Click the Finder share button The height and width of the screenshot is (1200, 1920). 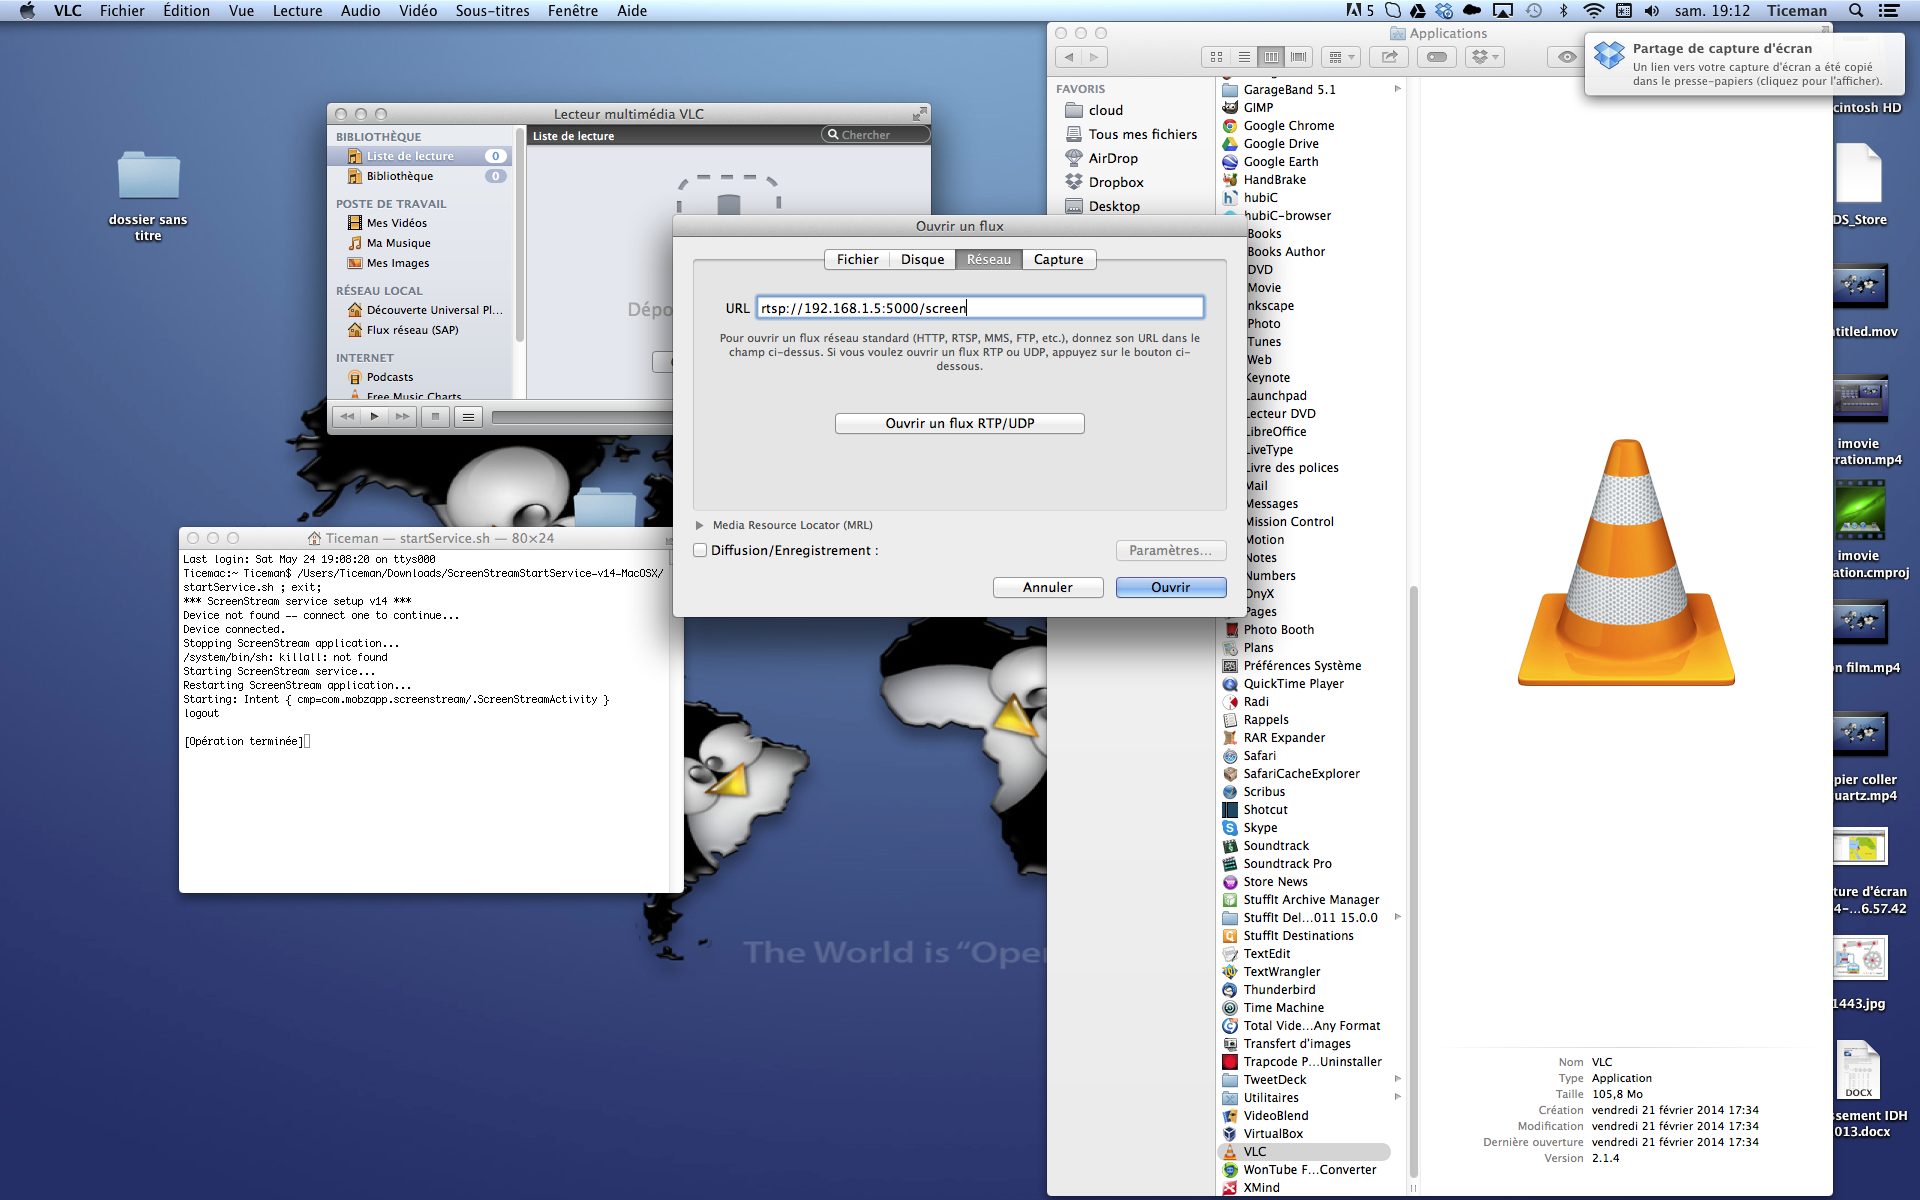pos(1390,57)
